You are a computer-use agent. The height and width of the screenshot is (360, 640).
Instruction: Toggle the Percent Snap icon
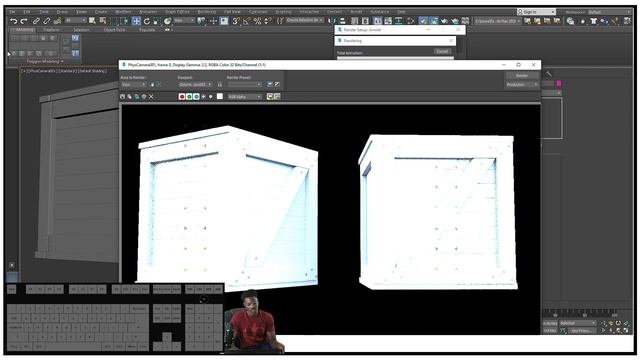[257, 21]
